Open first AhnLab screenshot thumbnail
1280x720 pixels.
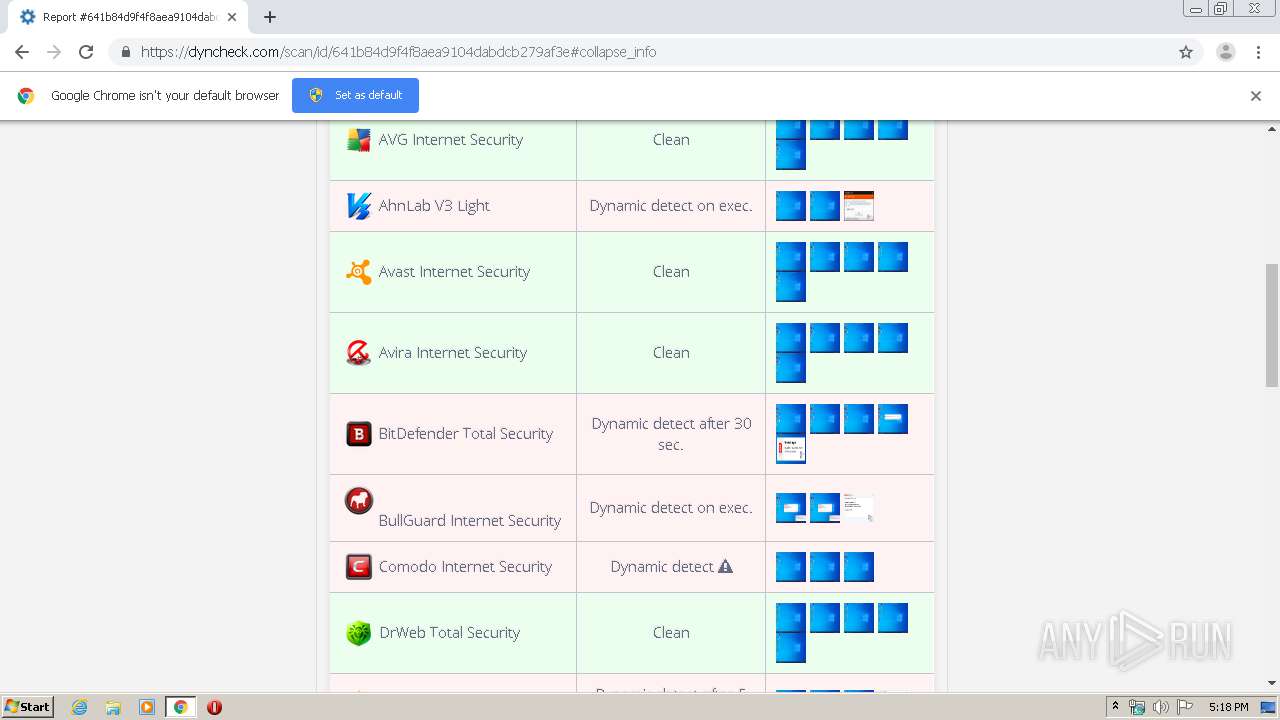(791, 206)
